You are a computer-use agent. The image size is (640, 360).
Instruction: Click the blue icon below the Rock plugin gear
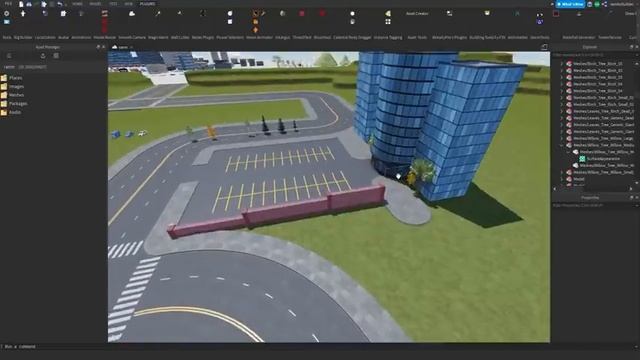pyautogui.click(x=7, y=22)
